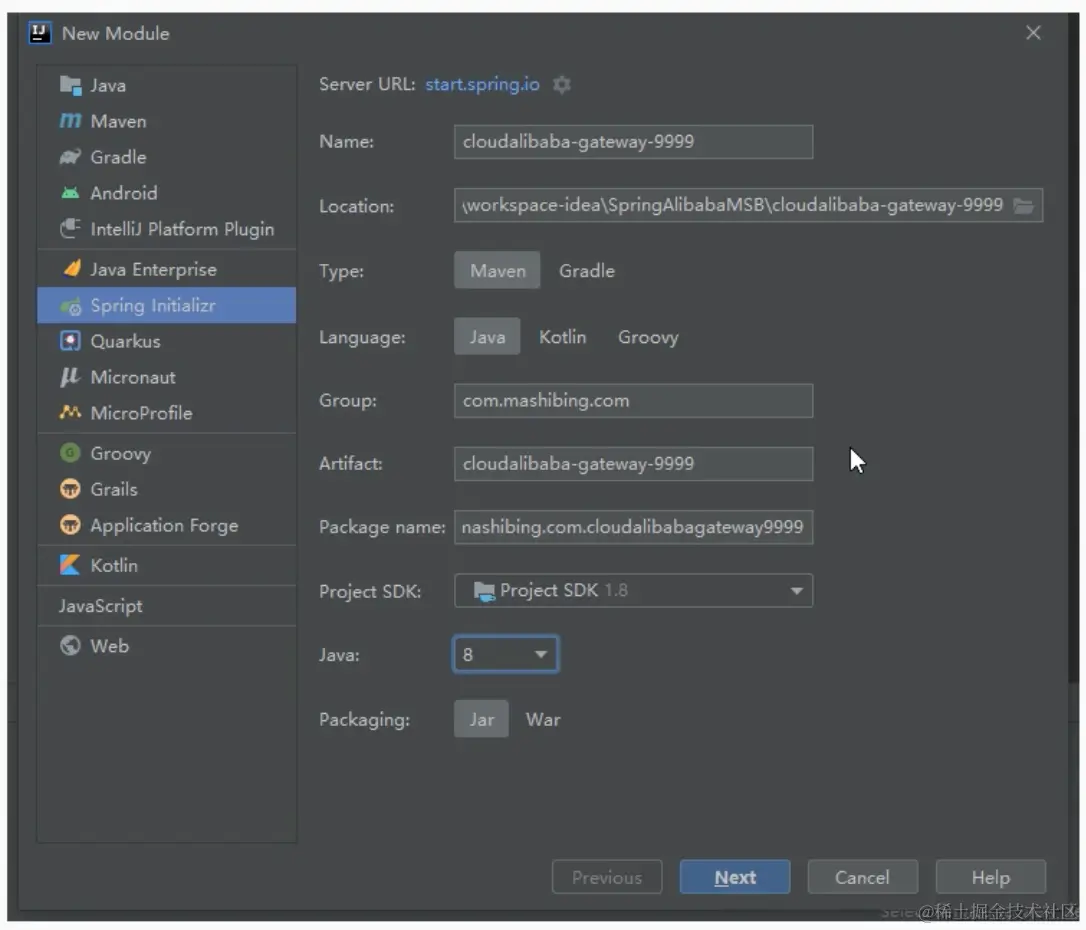Click into the Group field

pos(633,401)
